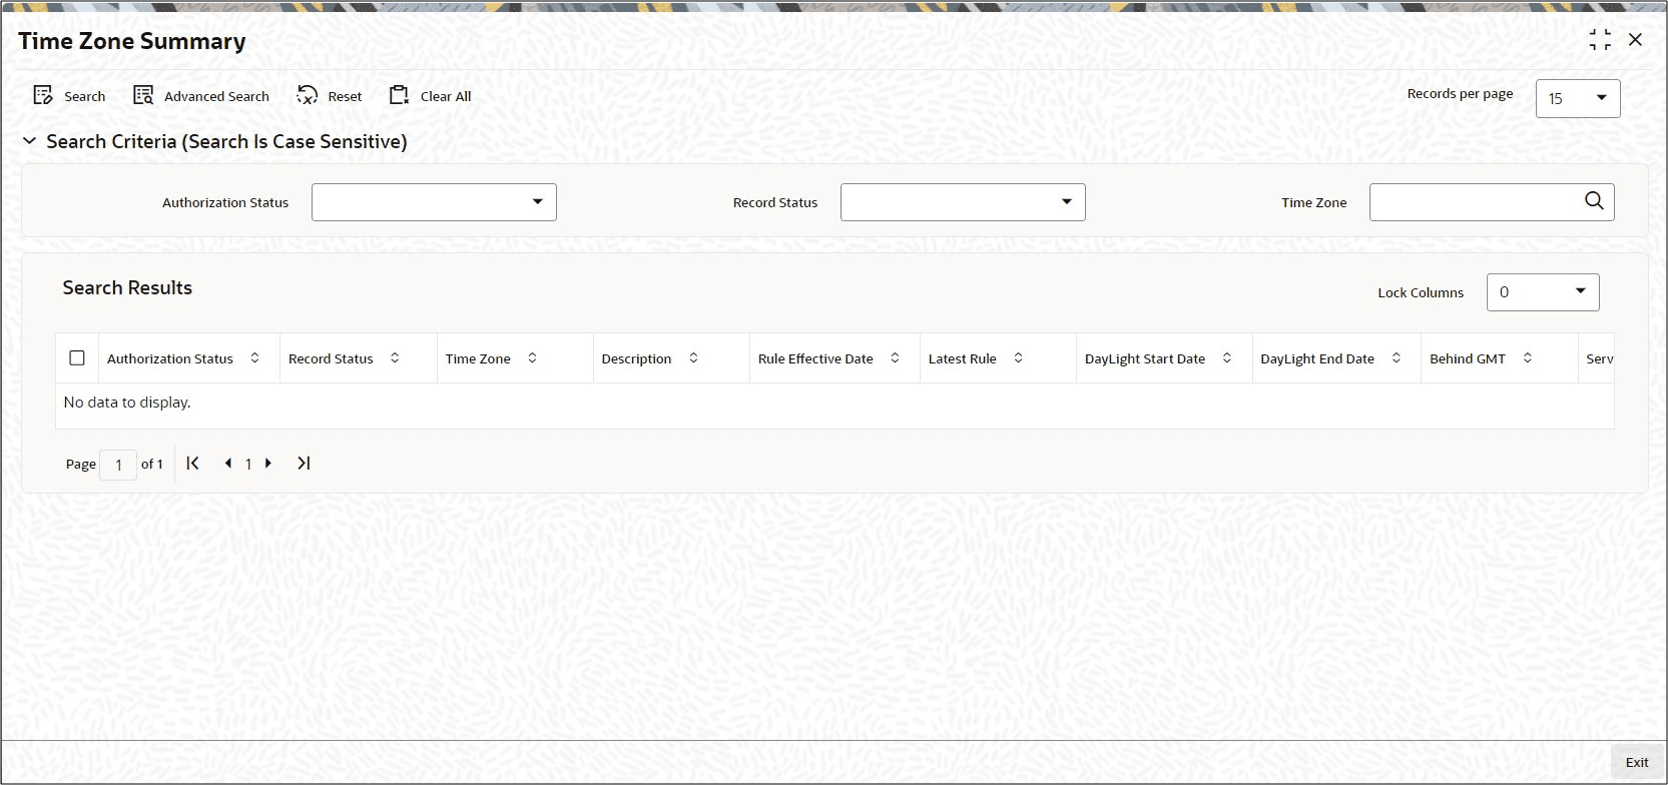1668x785 pixels.
Task: Click the Page number field
Action: click(x=118, y=464)
